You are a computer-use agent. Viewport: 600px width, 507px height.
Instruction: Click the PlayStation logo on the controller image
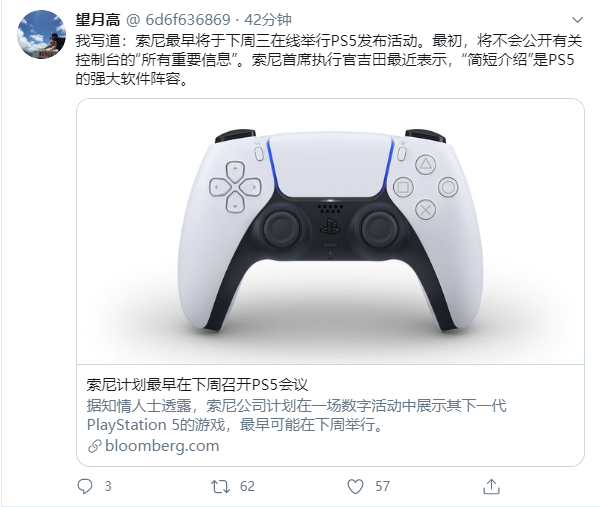(331, 226)
